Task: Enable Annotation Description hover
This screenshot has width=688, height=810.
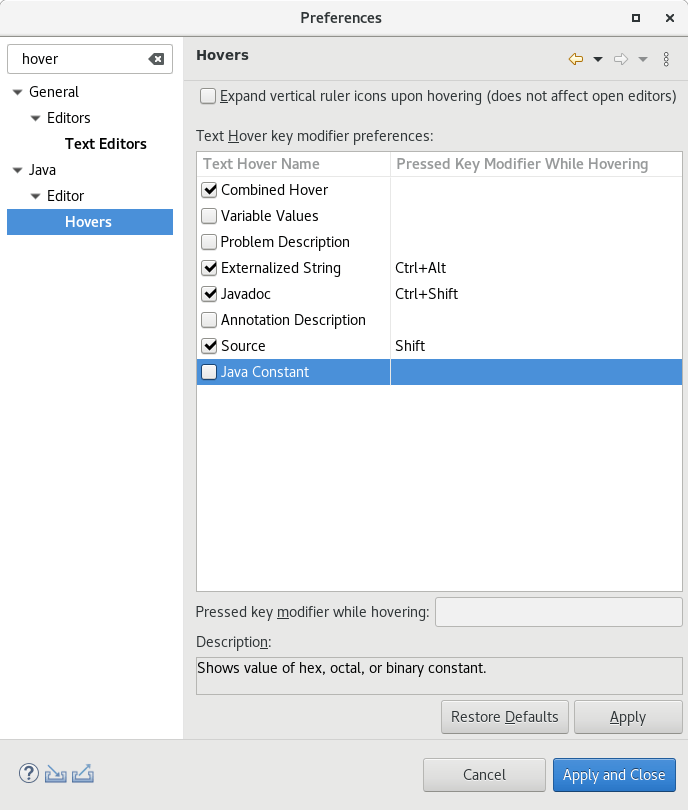Action: pos(209,320)
